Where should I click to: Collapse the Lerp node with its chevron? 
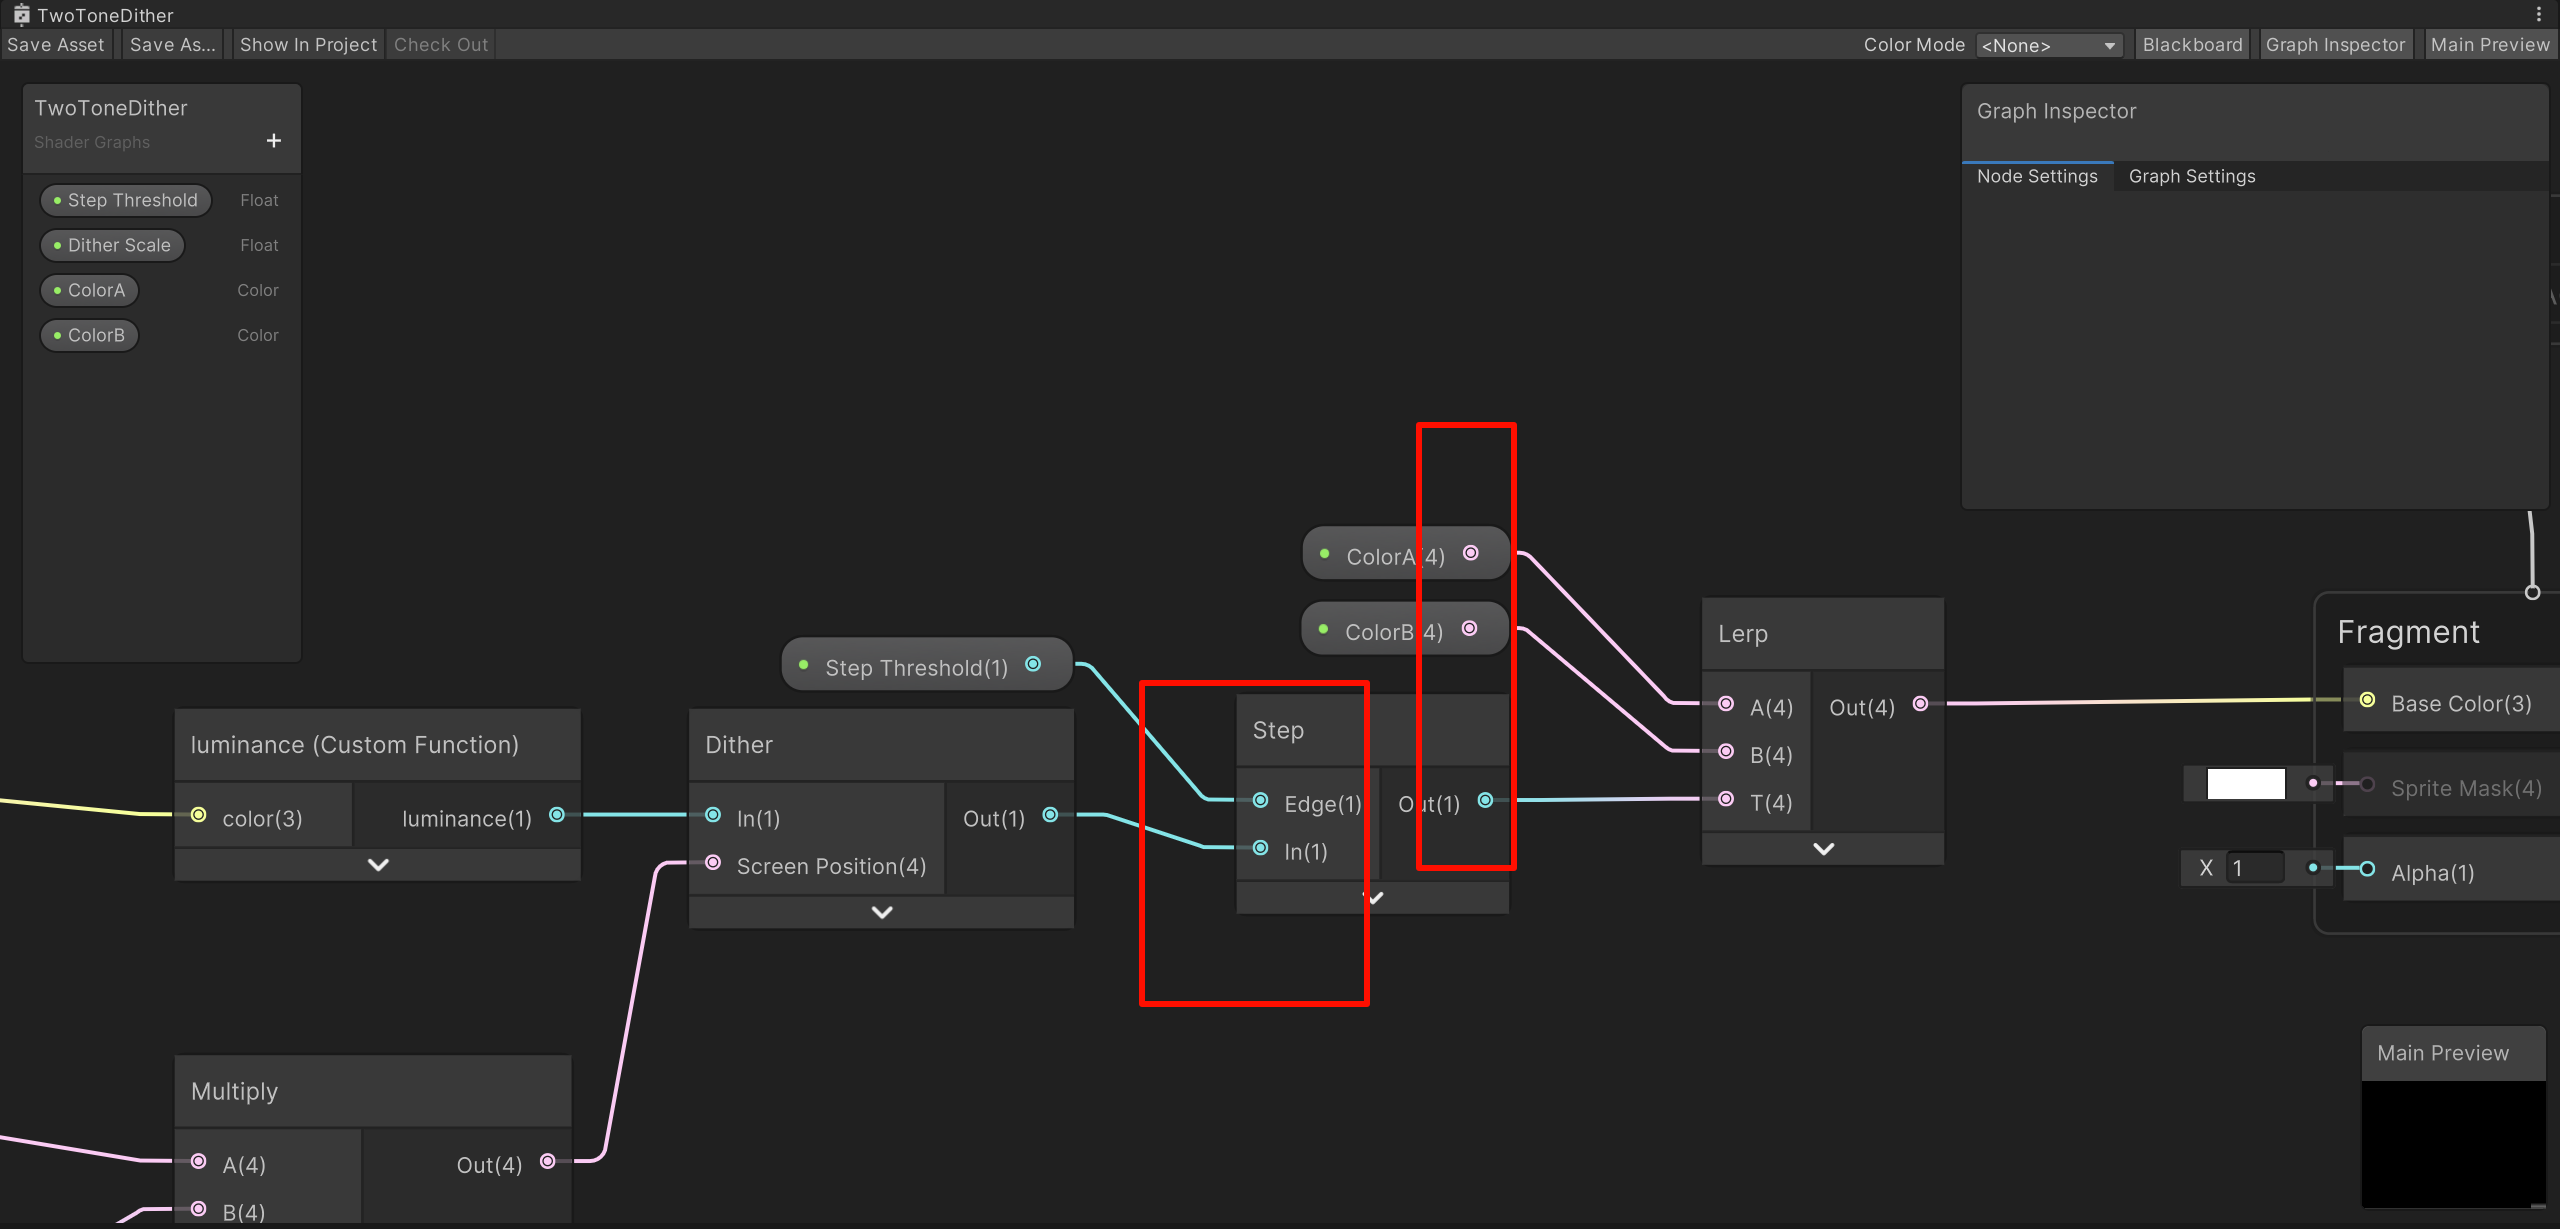tap(1823, 849)
